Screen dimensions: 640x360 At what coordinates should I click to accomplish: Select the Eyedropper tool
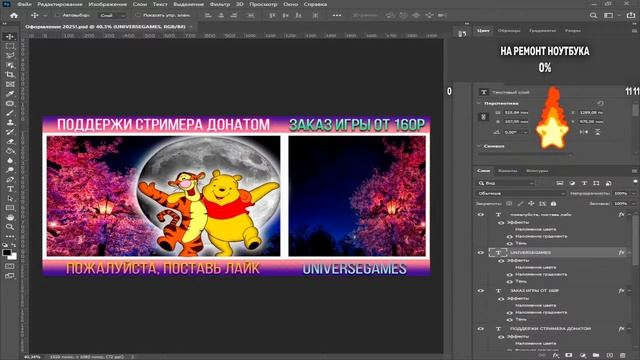tap(10, 94)
